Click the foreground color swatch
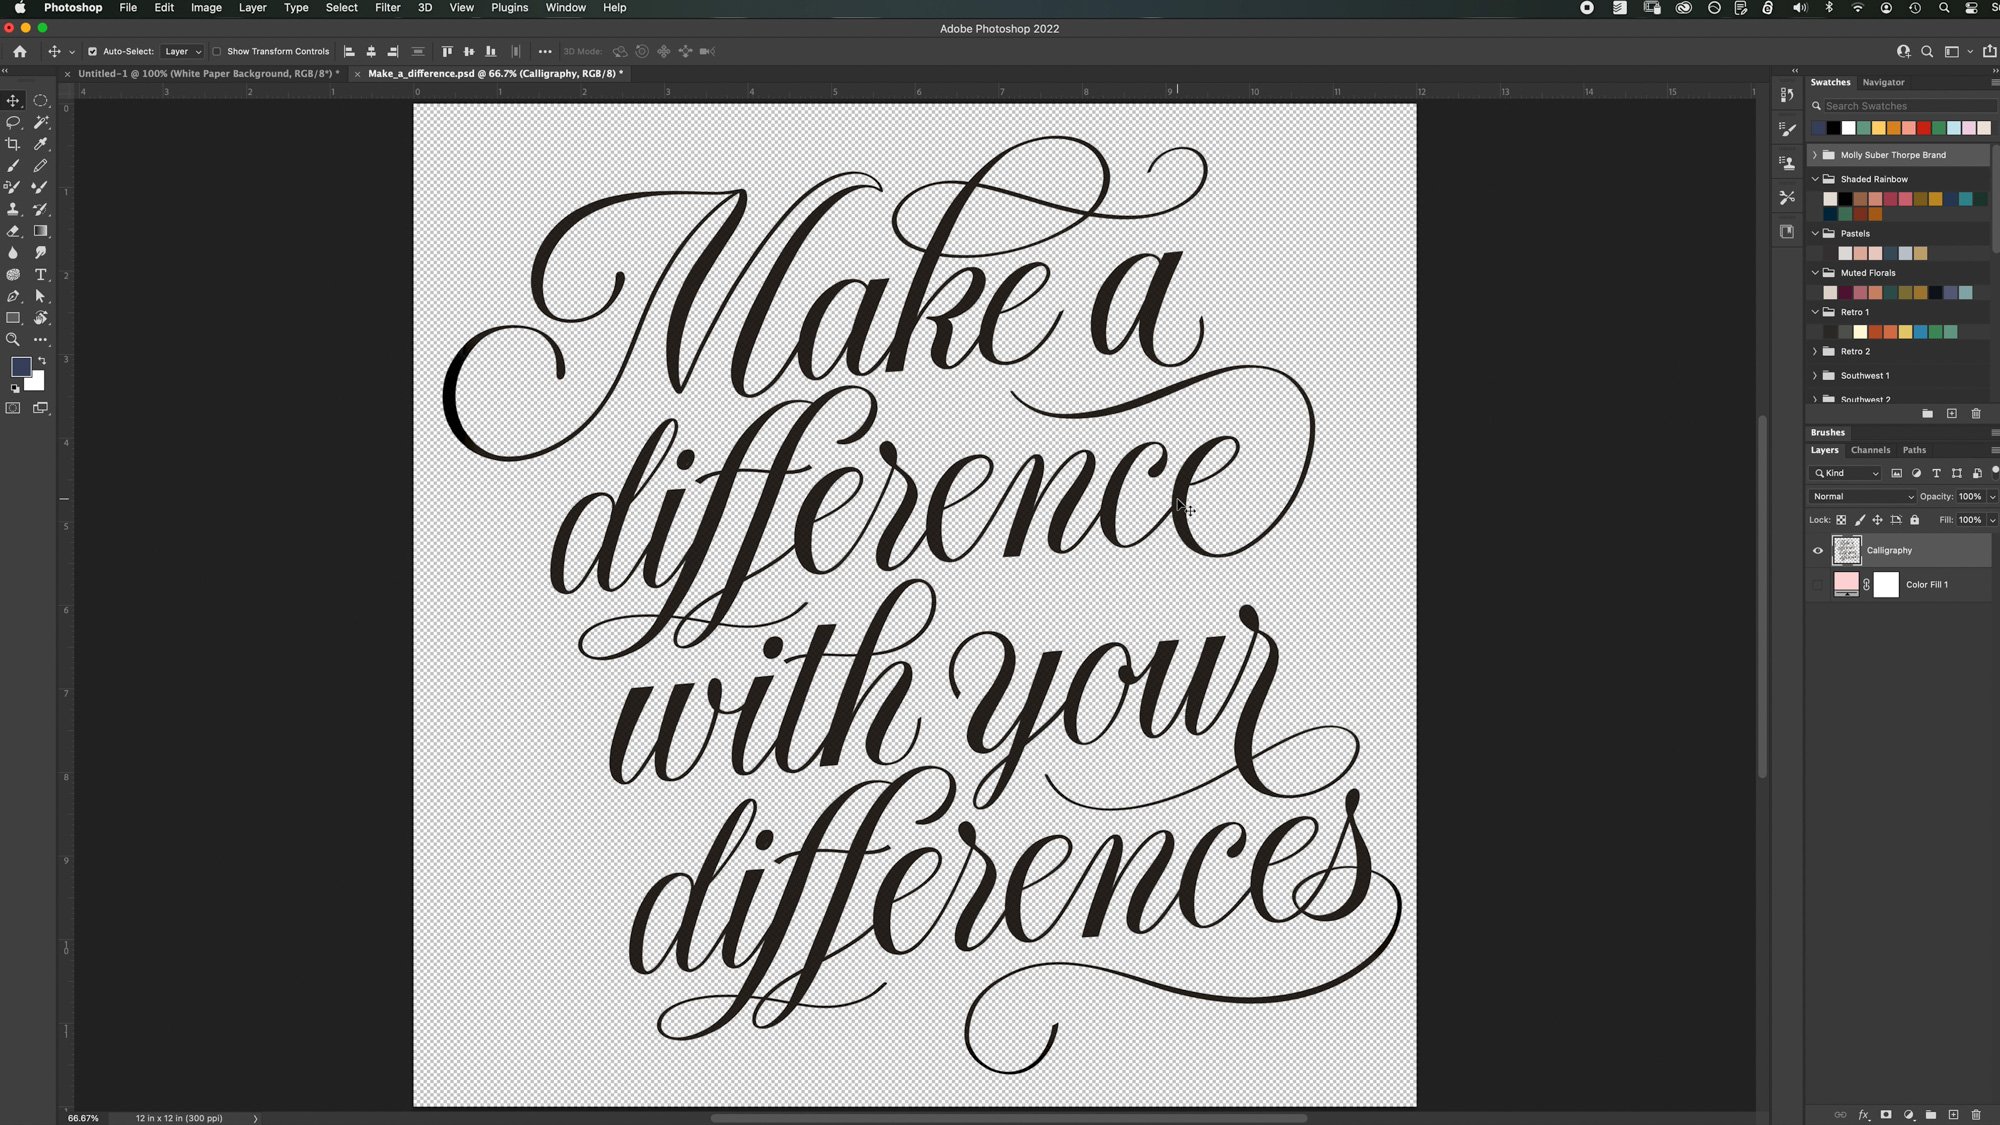 point(20,367)
